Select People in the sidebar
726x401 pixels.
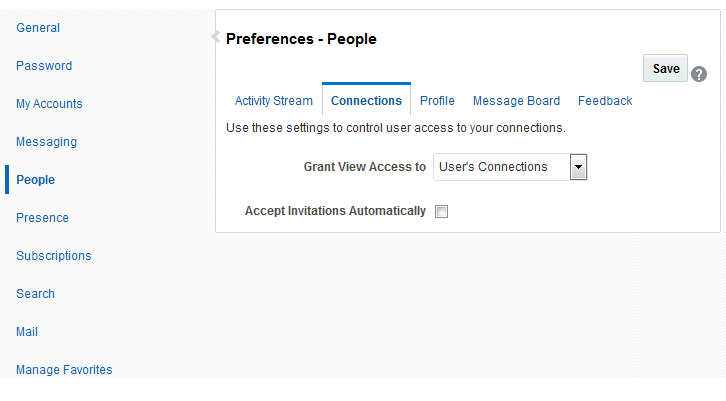point(36,180)
